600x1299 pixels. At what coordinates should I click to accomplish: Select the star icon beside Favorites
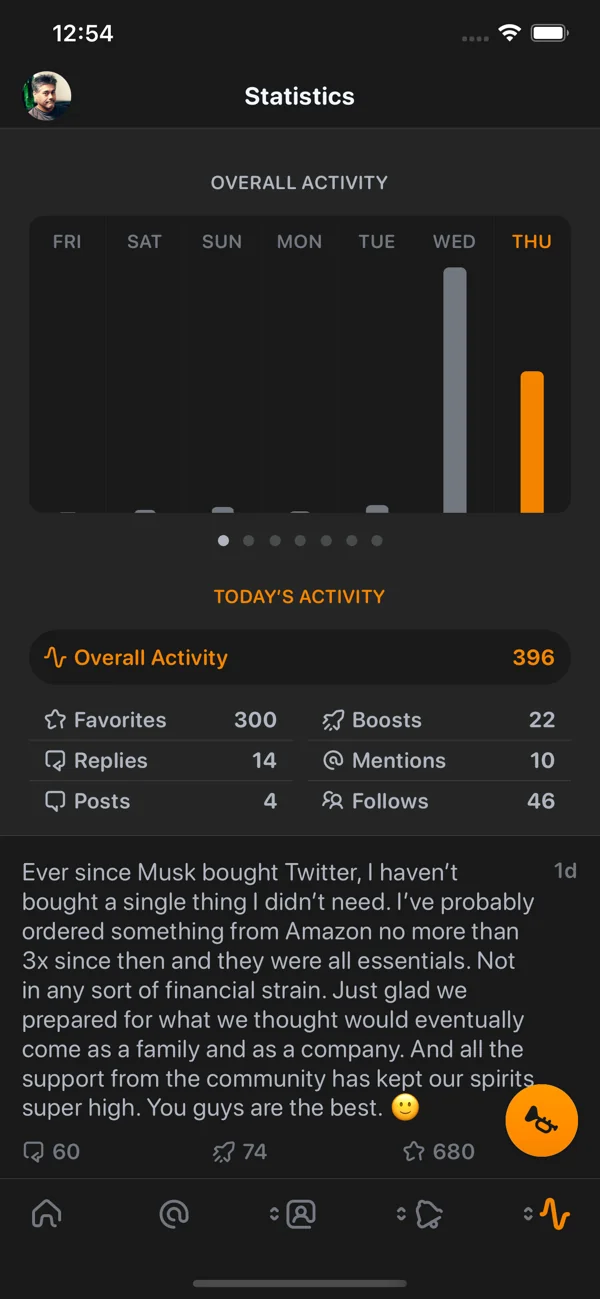tap(53, 719)
